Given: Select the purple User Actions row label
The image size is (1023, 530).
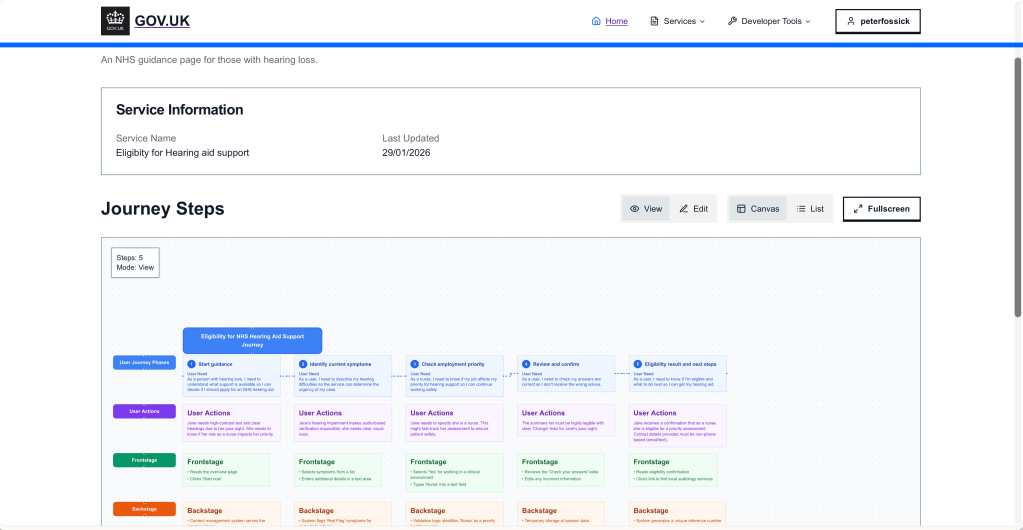Looking at the screenshot, I should (144, 411).
